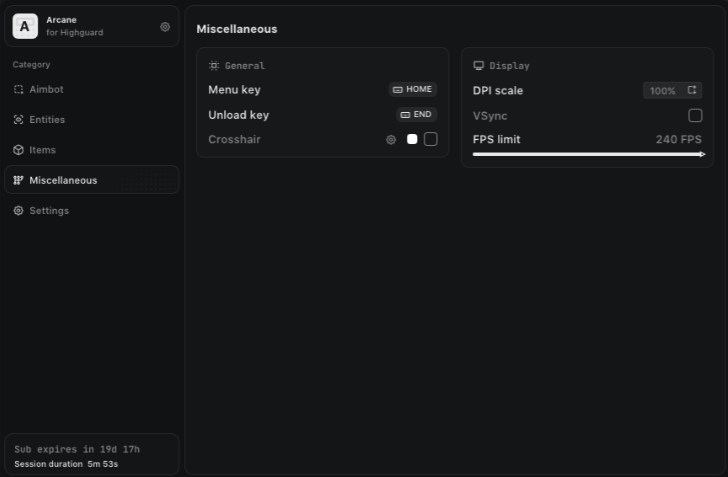The height and width of the screenshot is (477, 728).
Task: Open Crosshair options gear icon
Action: (391, 139)
